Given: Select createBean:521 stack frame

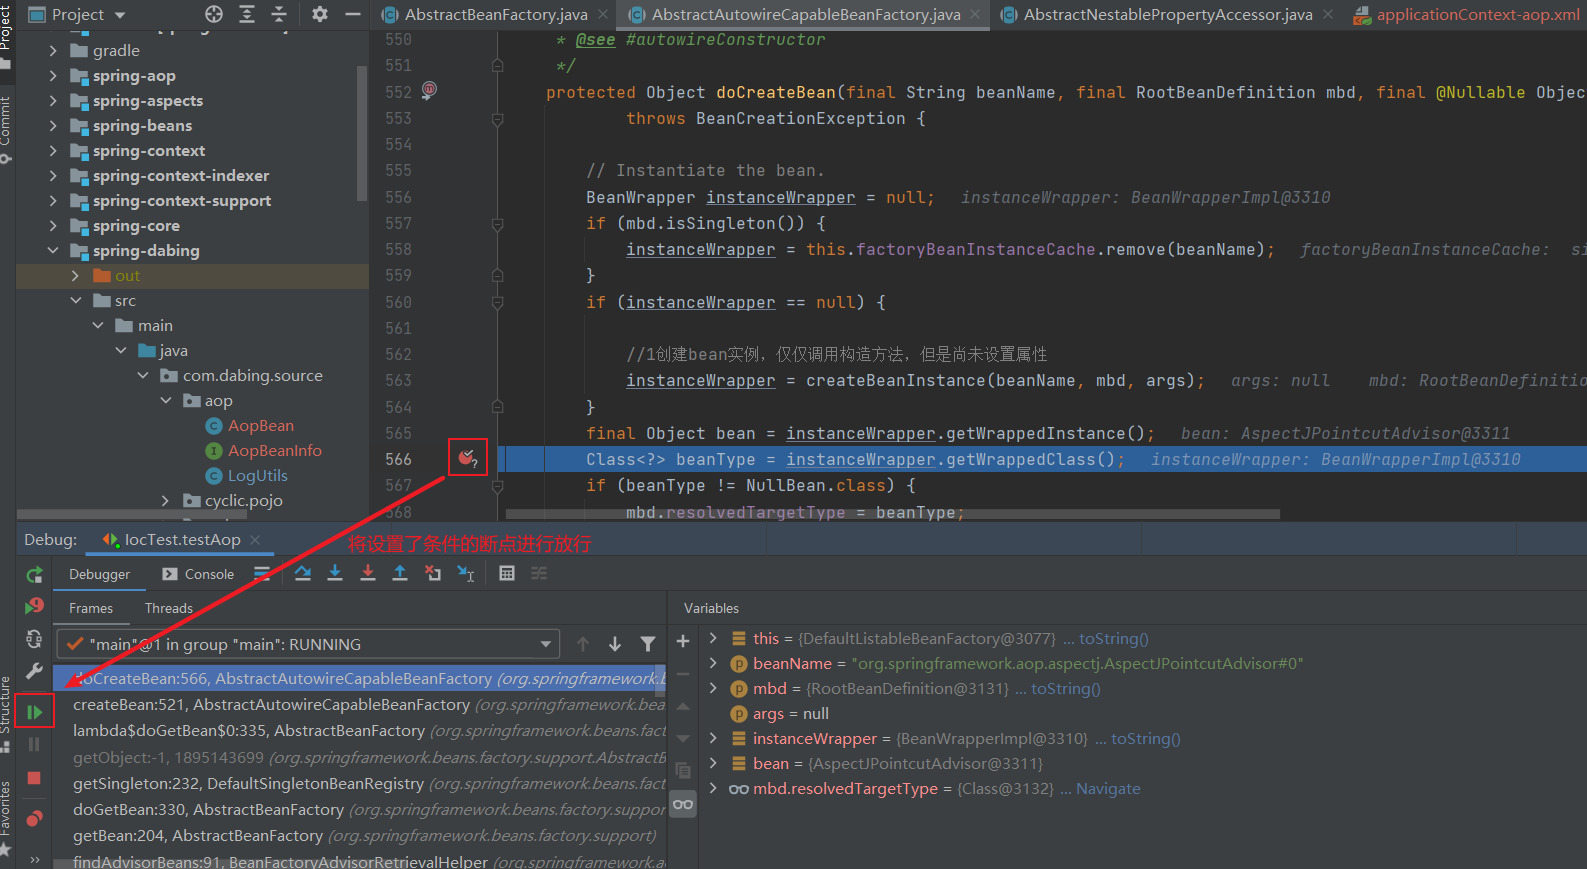Looking at the screenshot, I should point(360,704).
